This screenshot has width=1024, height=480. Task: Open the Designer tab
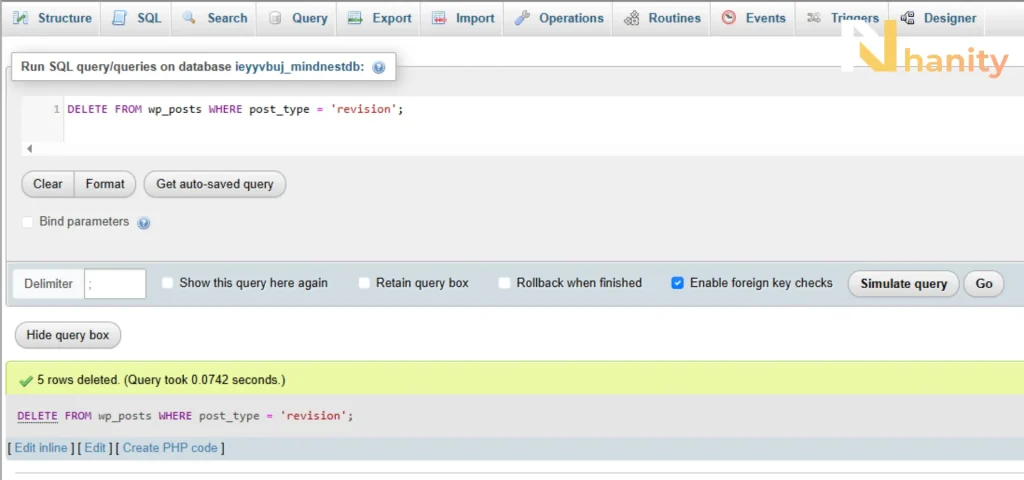click(938, 18)
